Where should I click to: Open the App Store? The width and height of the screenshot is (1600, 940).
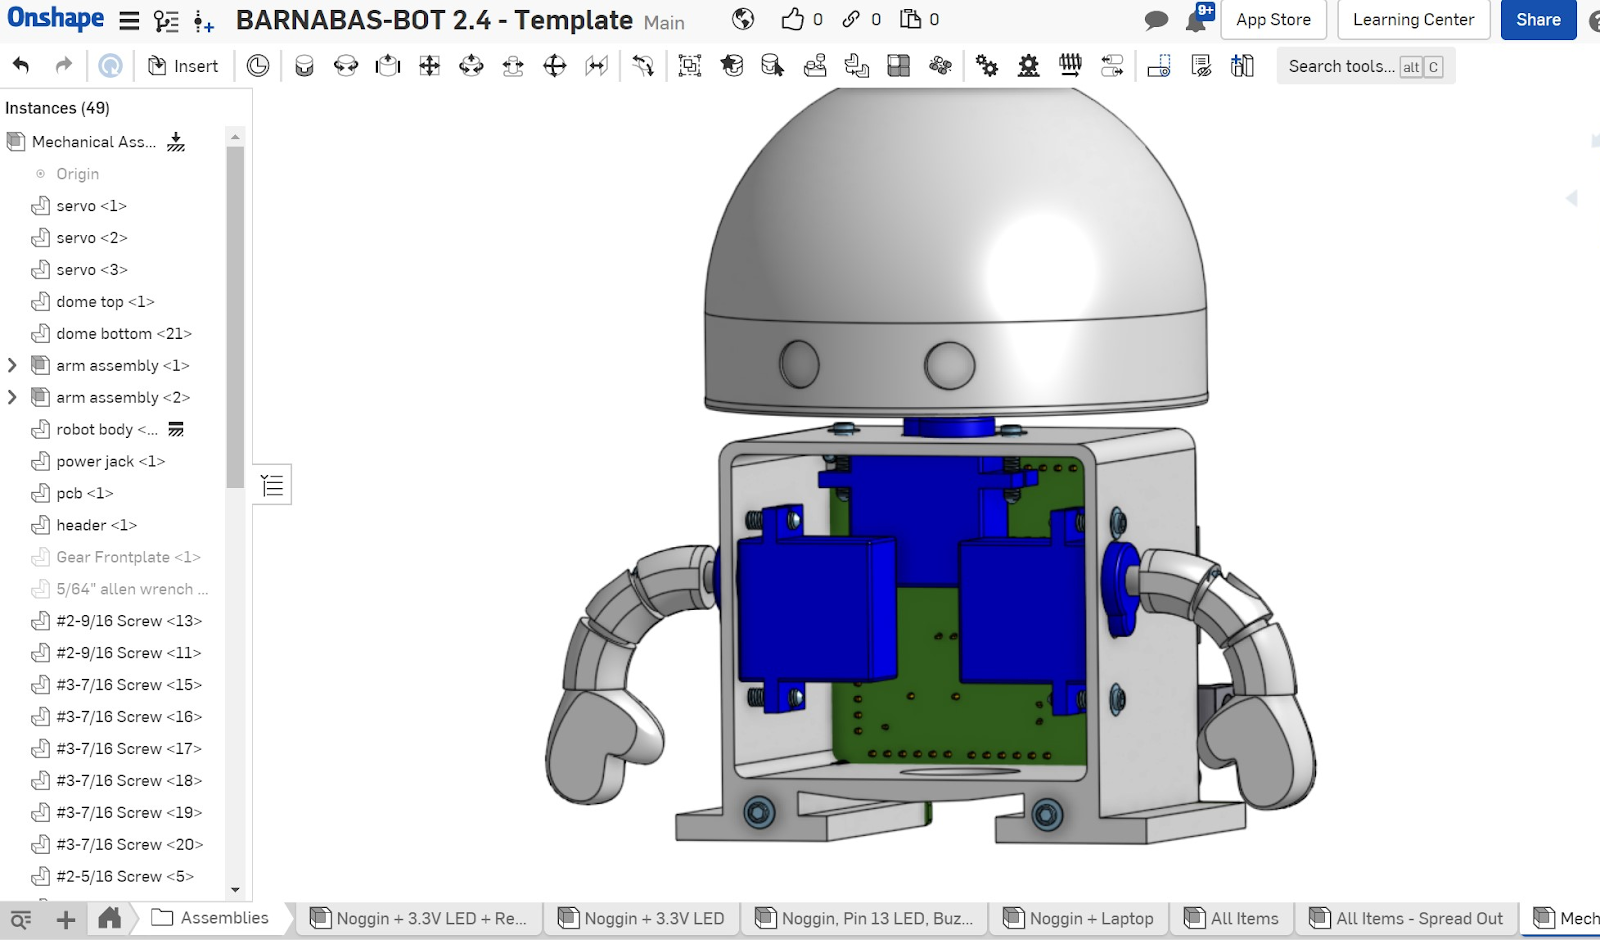click(1273, 19)
